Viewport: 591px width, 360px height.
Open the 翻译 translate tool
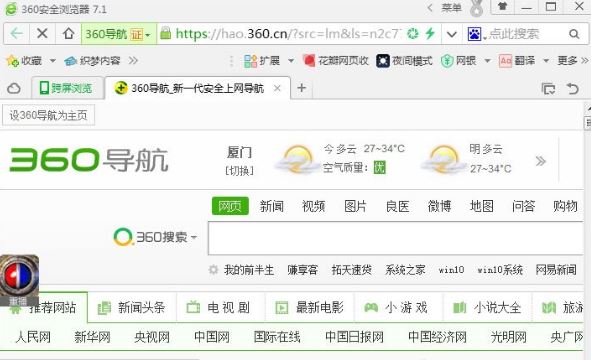point(517,61)
